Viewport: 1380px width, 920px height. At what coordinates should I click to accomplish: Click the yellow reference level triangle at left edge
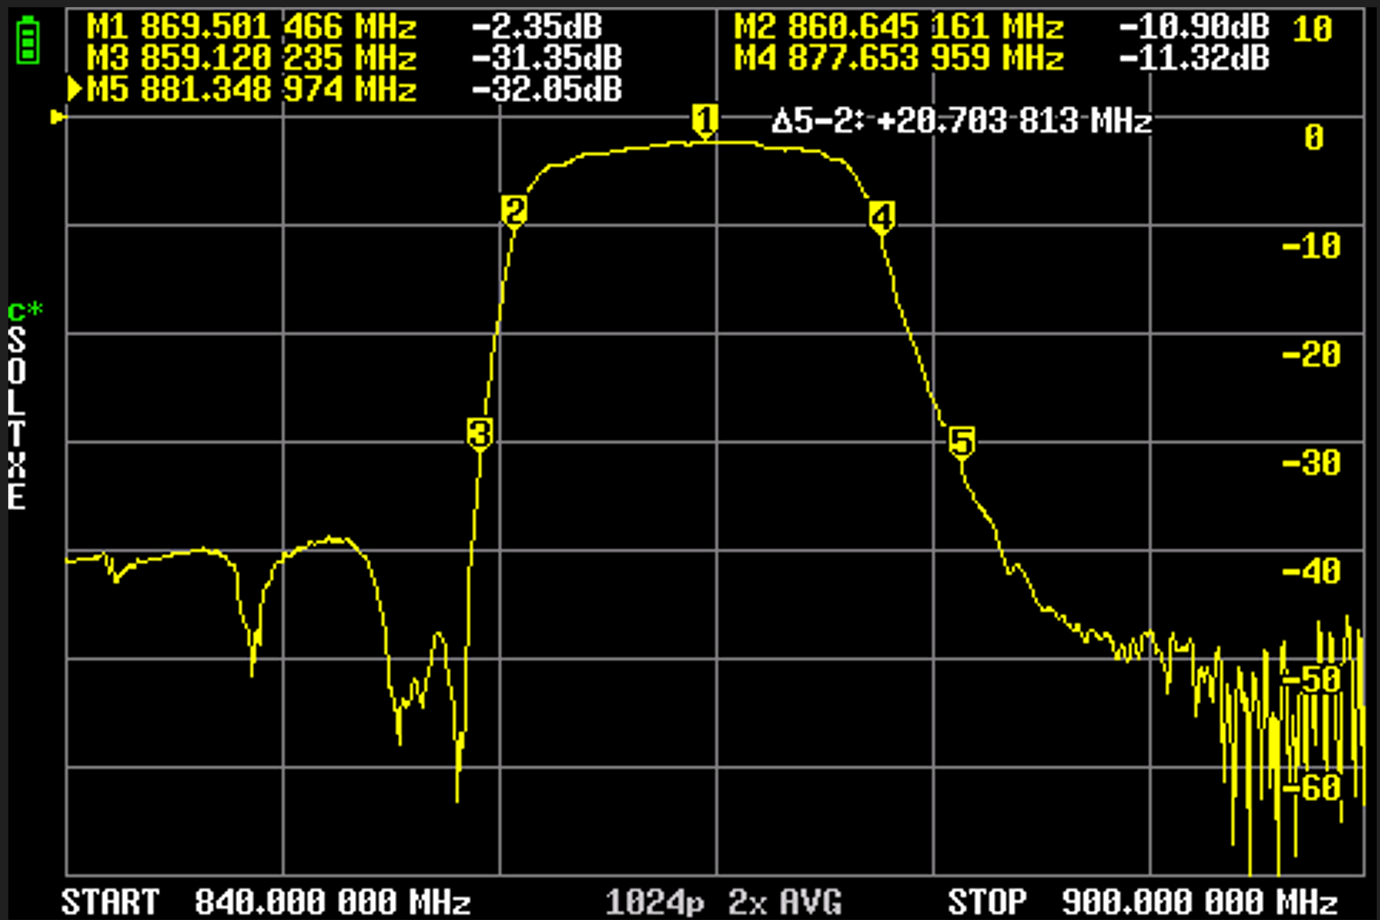pyautogui.click(x=58, y=118)
